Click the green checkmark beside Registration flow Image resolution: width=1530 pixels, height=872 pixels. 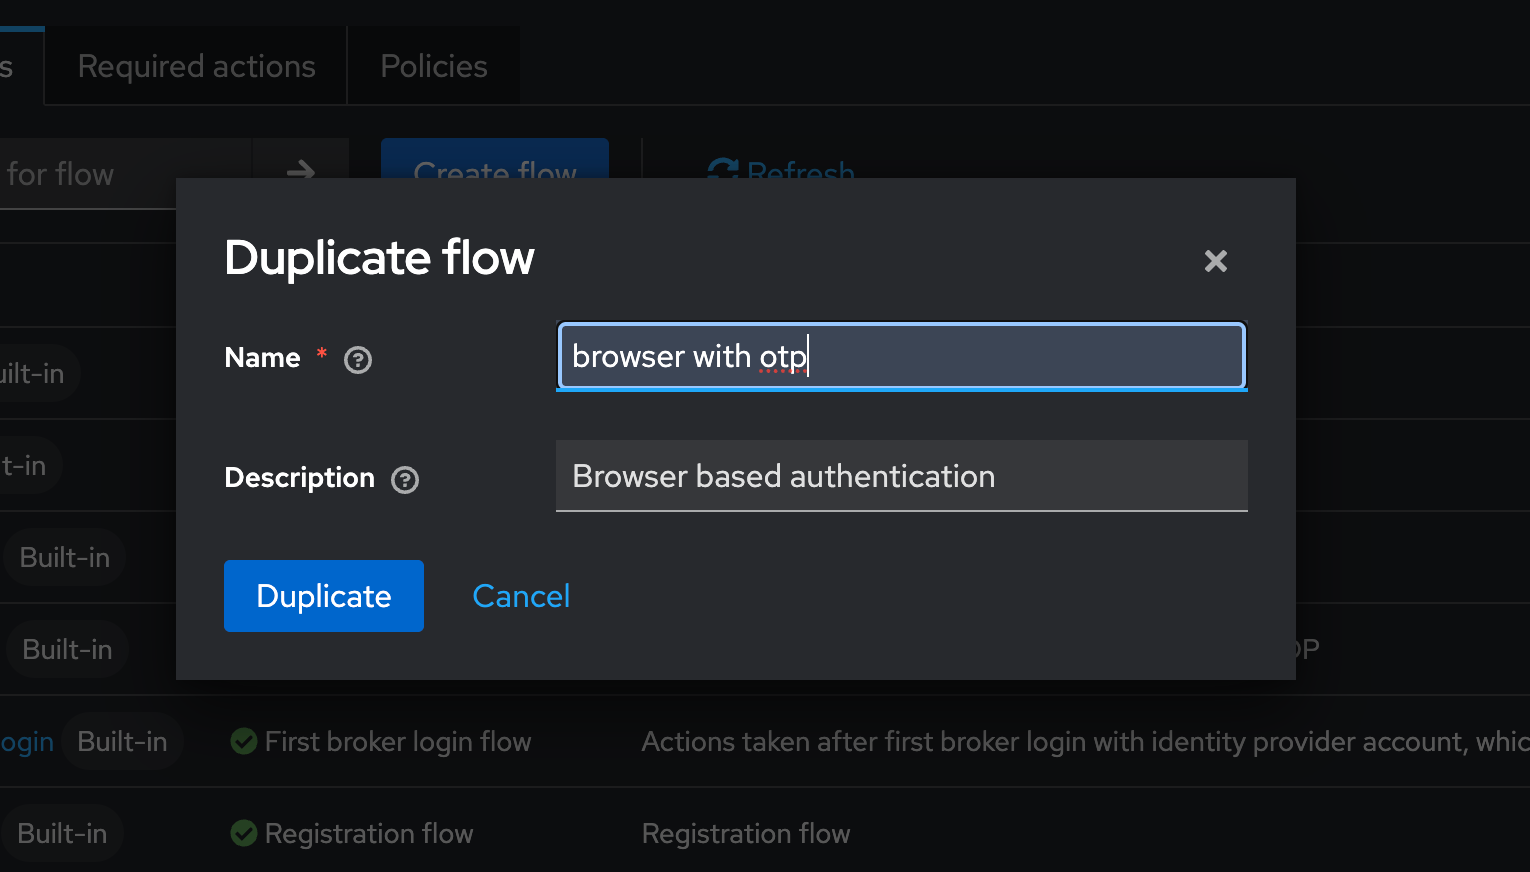tap(243, 833)
